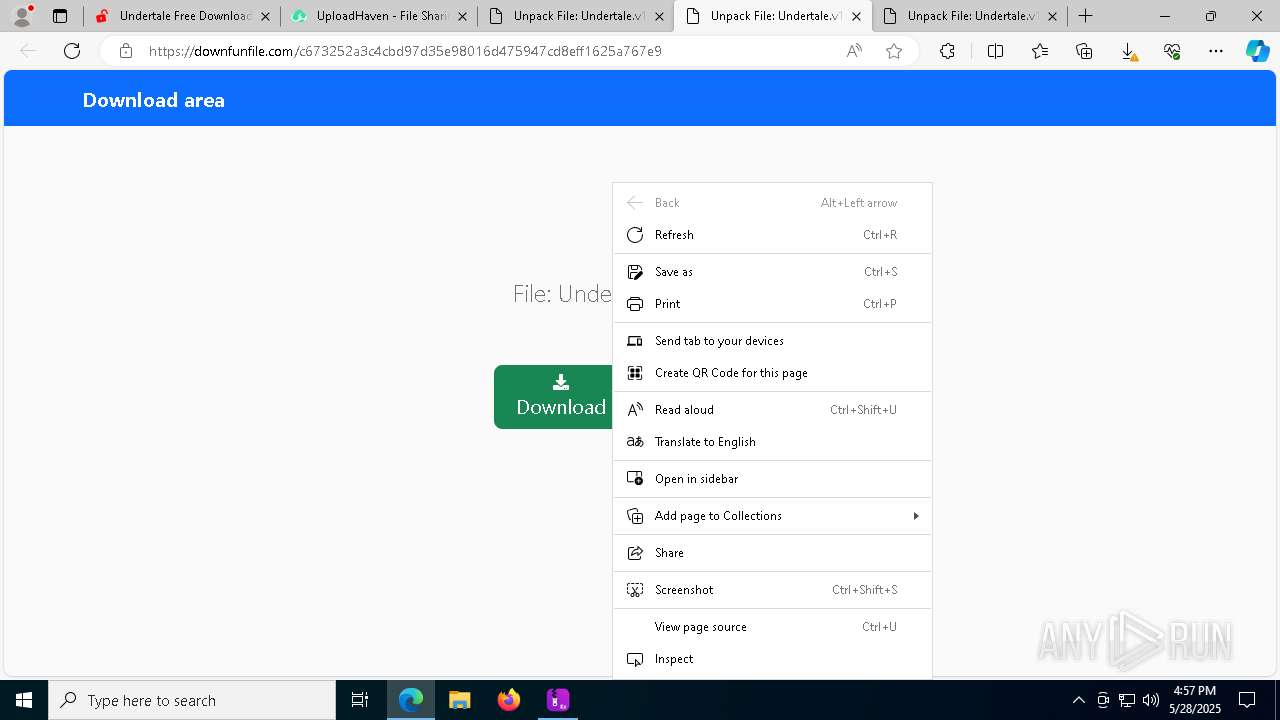
Task: Open the tab actions menu icon
Action: click(x=60, y=16)
